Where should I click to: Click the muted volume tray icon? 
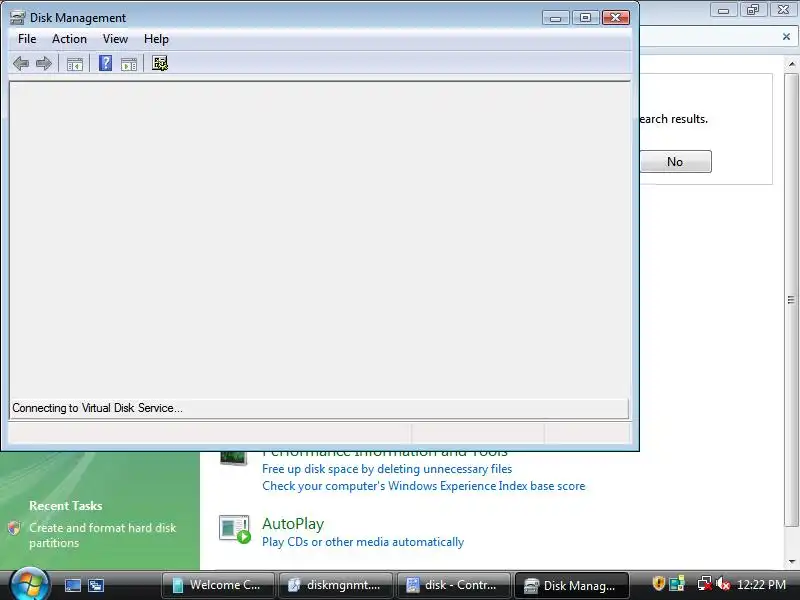pos(723,583)
